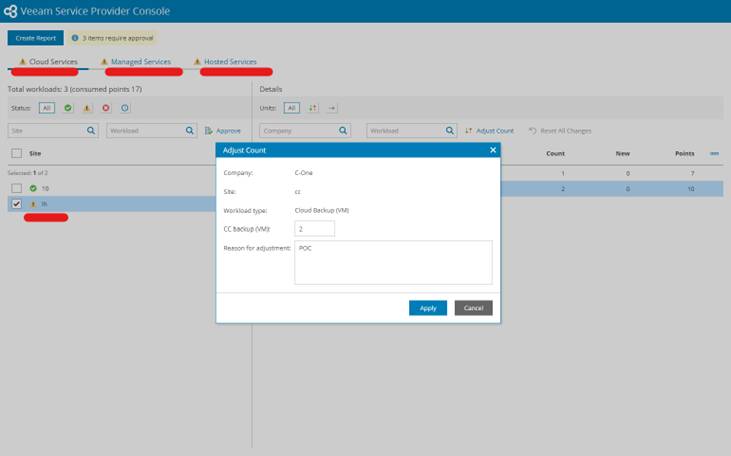Filter status by red error icon
The width and height of the screenshot is (731, 456).
point(106,108)
